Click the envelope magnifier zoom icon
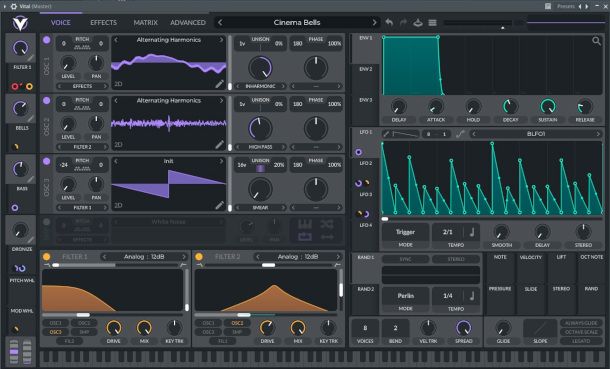 (x=596, y=41)
